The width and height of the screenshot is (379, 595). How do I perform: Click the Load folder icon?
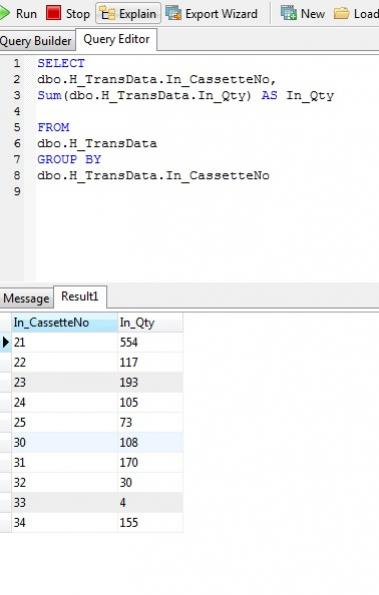(x=341, y=14)
